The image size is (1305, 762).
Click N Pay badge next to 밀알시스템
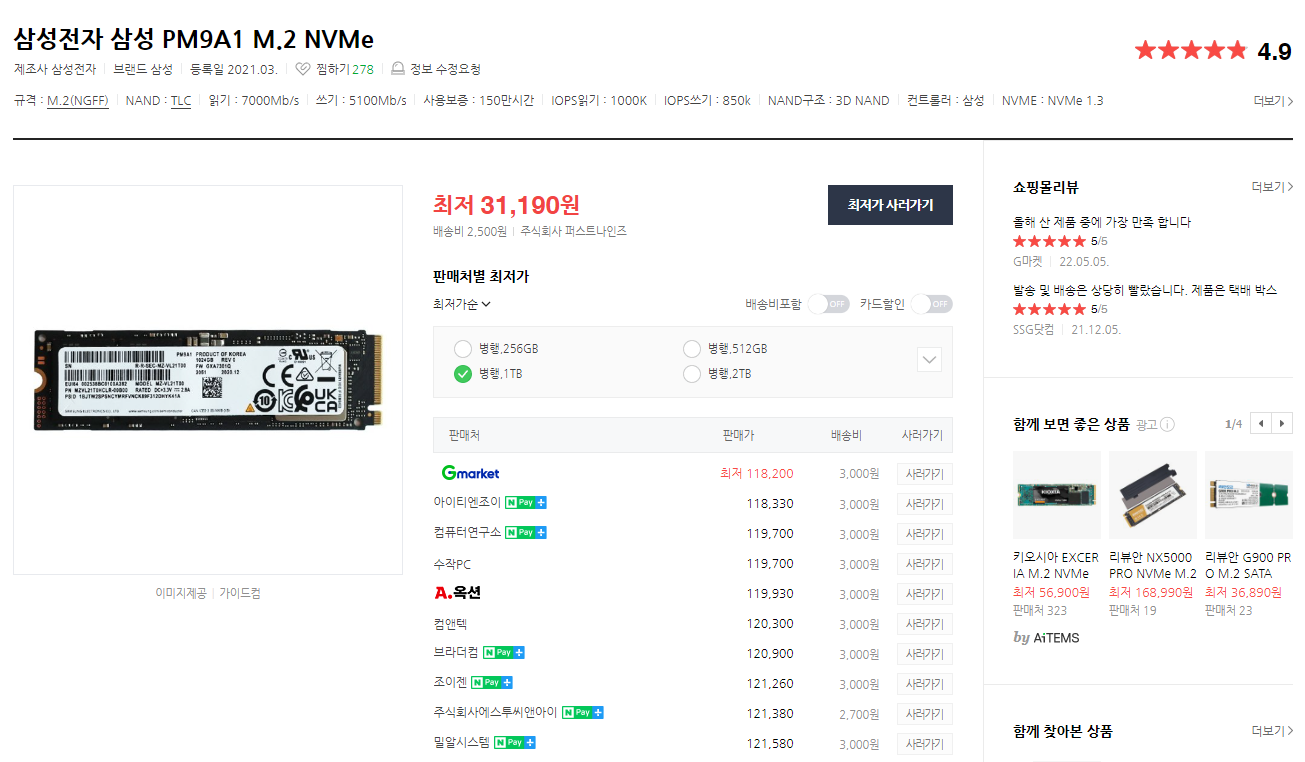point(515,743)
